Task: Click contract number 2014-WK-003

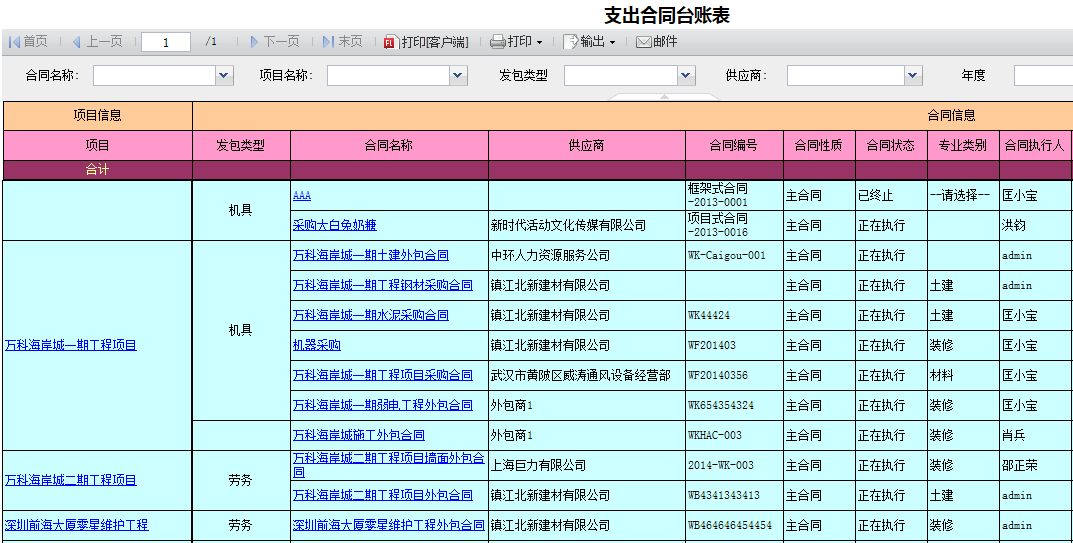Action: [x=721, y=466]
